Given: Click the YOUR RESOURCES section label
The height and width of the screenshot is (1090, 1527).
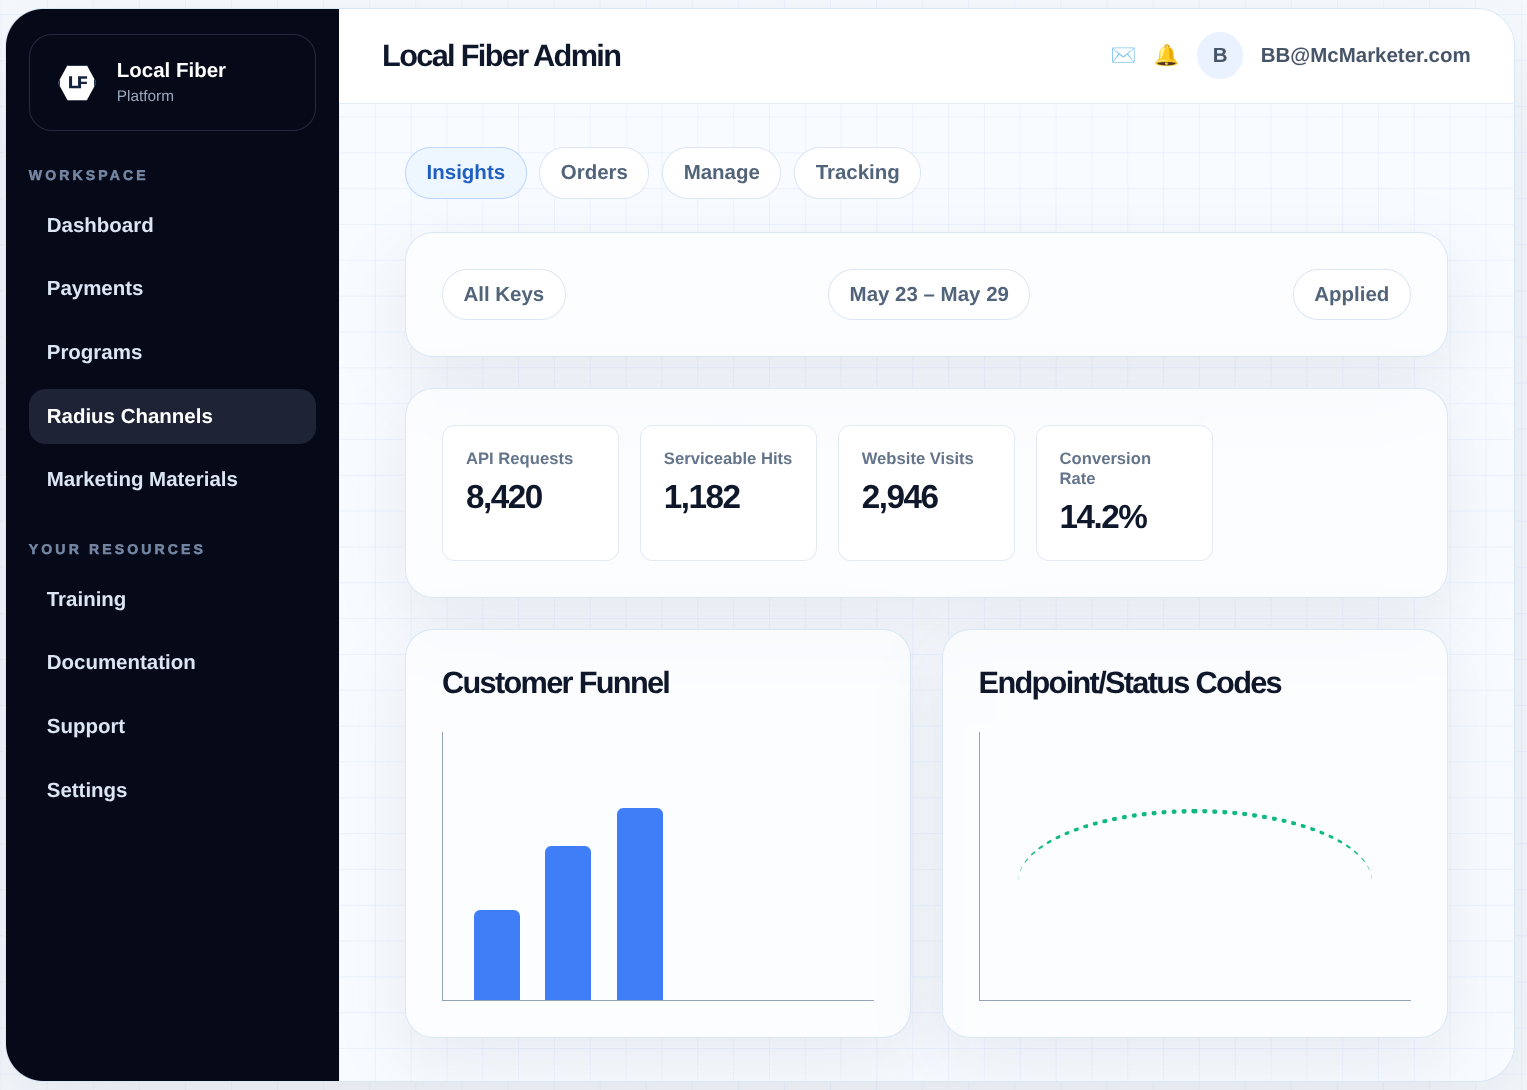Looking at the screenshot, I should coord(116,549).
